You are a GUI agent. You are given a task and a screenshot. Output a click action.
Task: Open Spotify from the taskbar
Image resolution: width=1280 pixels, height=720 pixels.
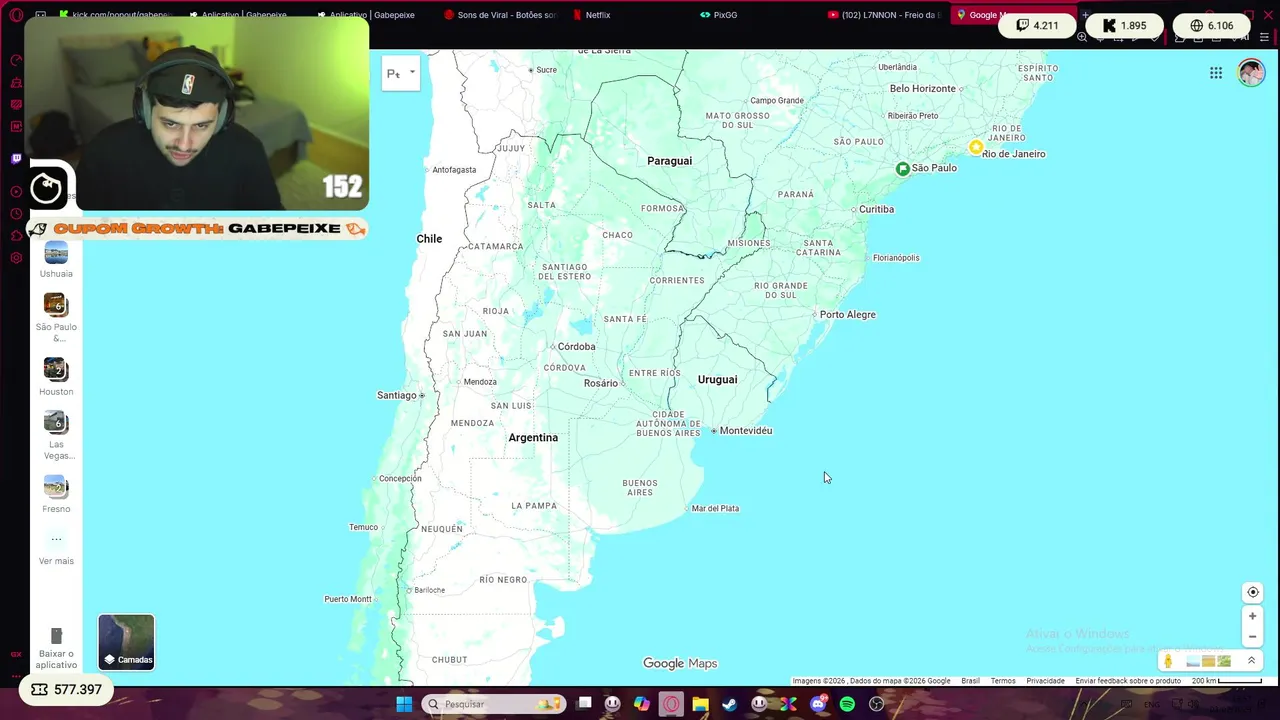coord(847,704)
